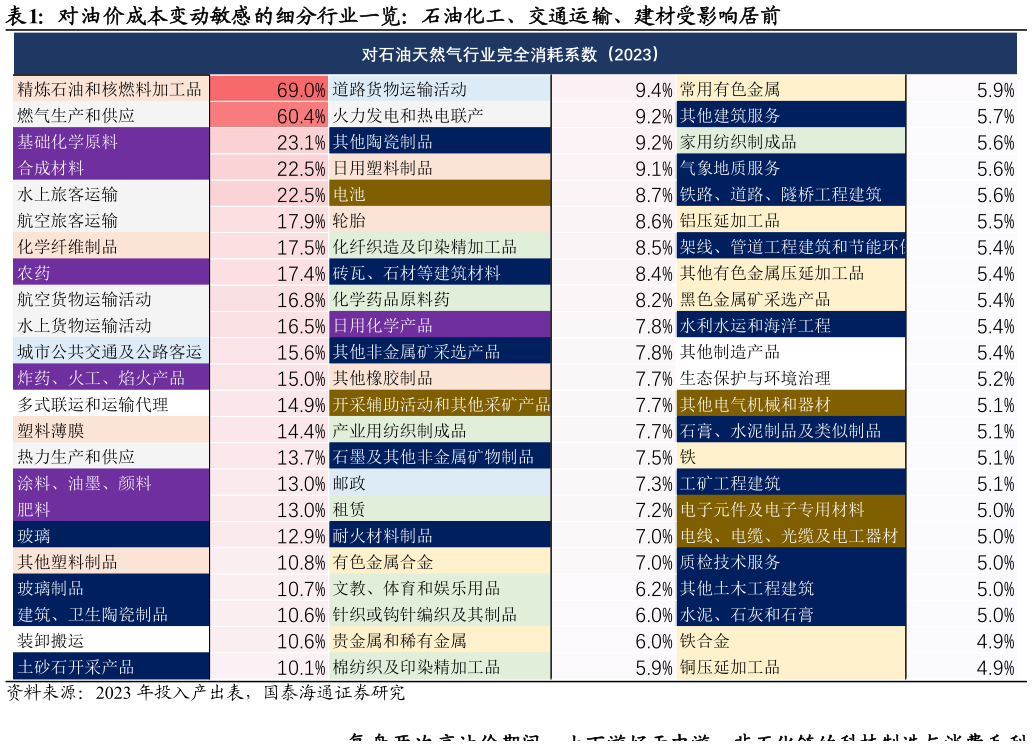Viewport: 1032px width, 746px height.
Task: Select the cell 日用化学产品
Action: pos(440,326)
